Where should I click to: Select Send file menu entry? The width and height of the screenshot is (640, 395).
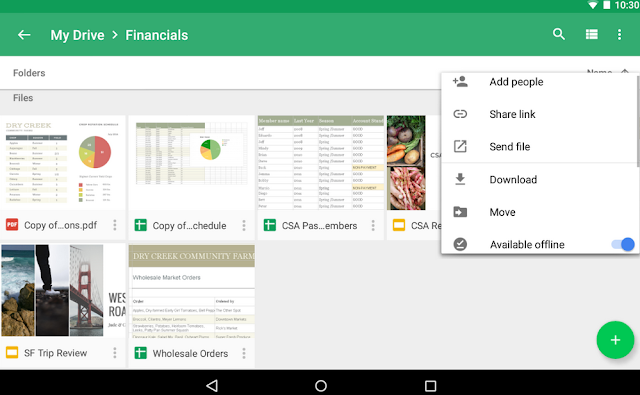point(509,146)
